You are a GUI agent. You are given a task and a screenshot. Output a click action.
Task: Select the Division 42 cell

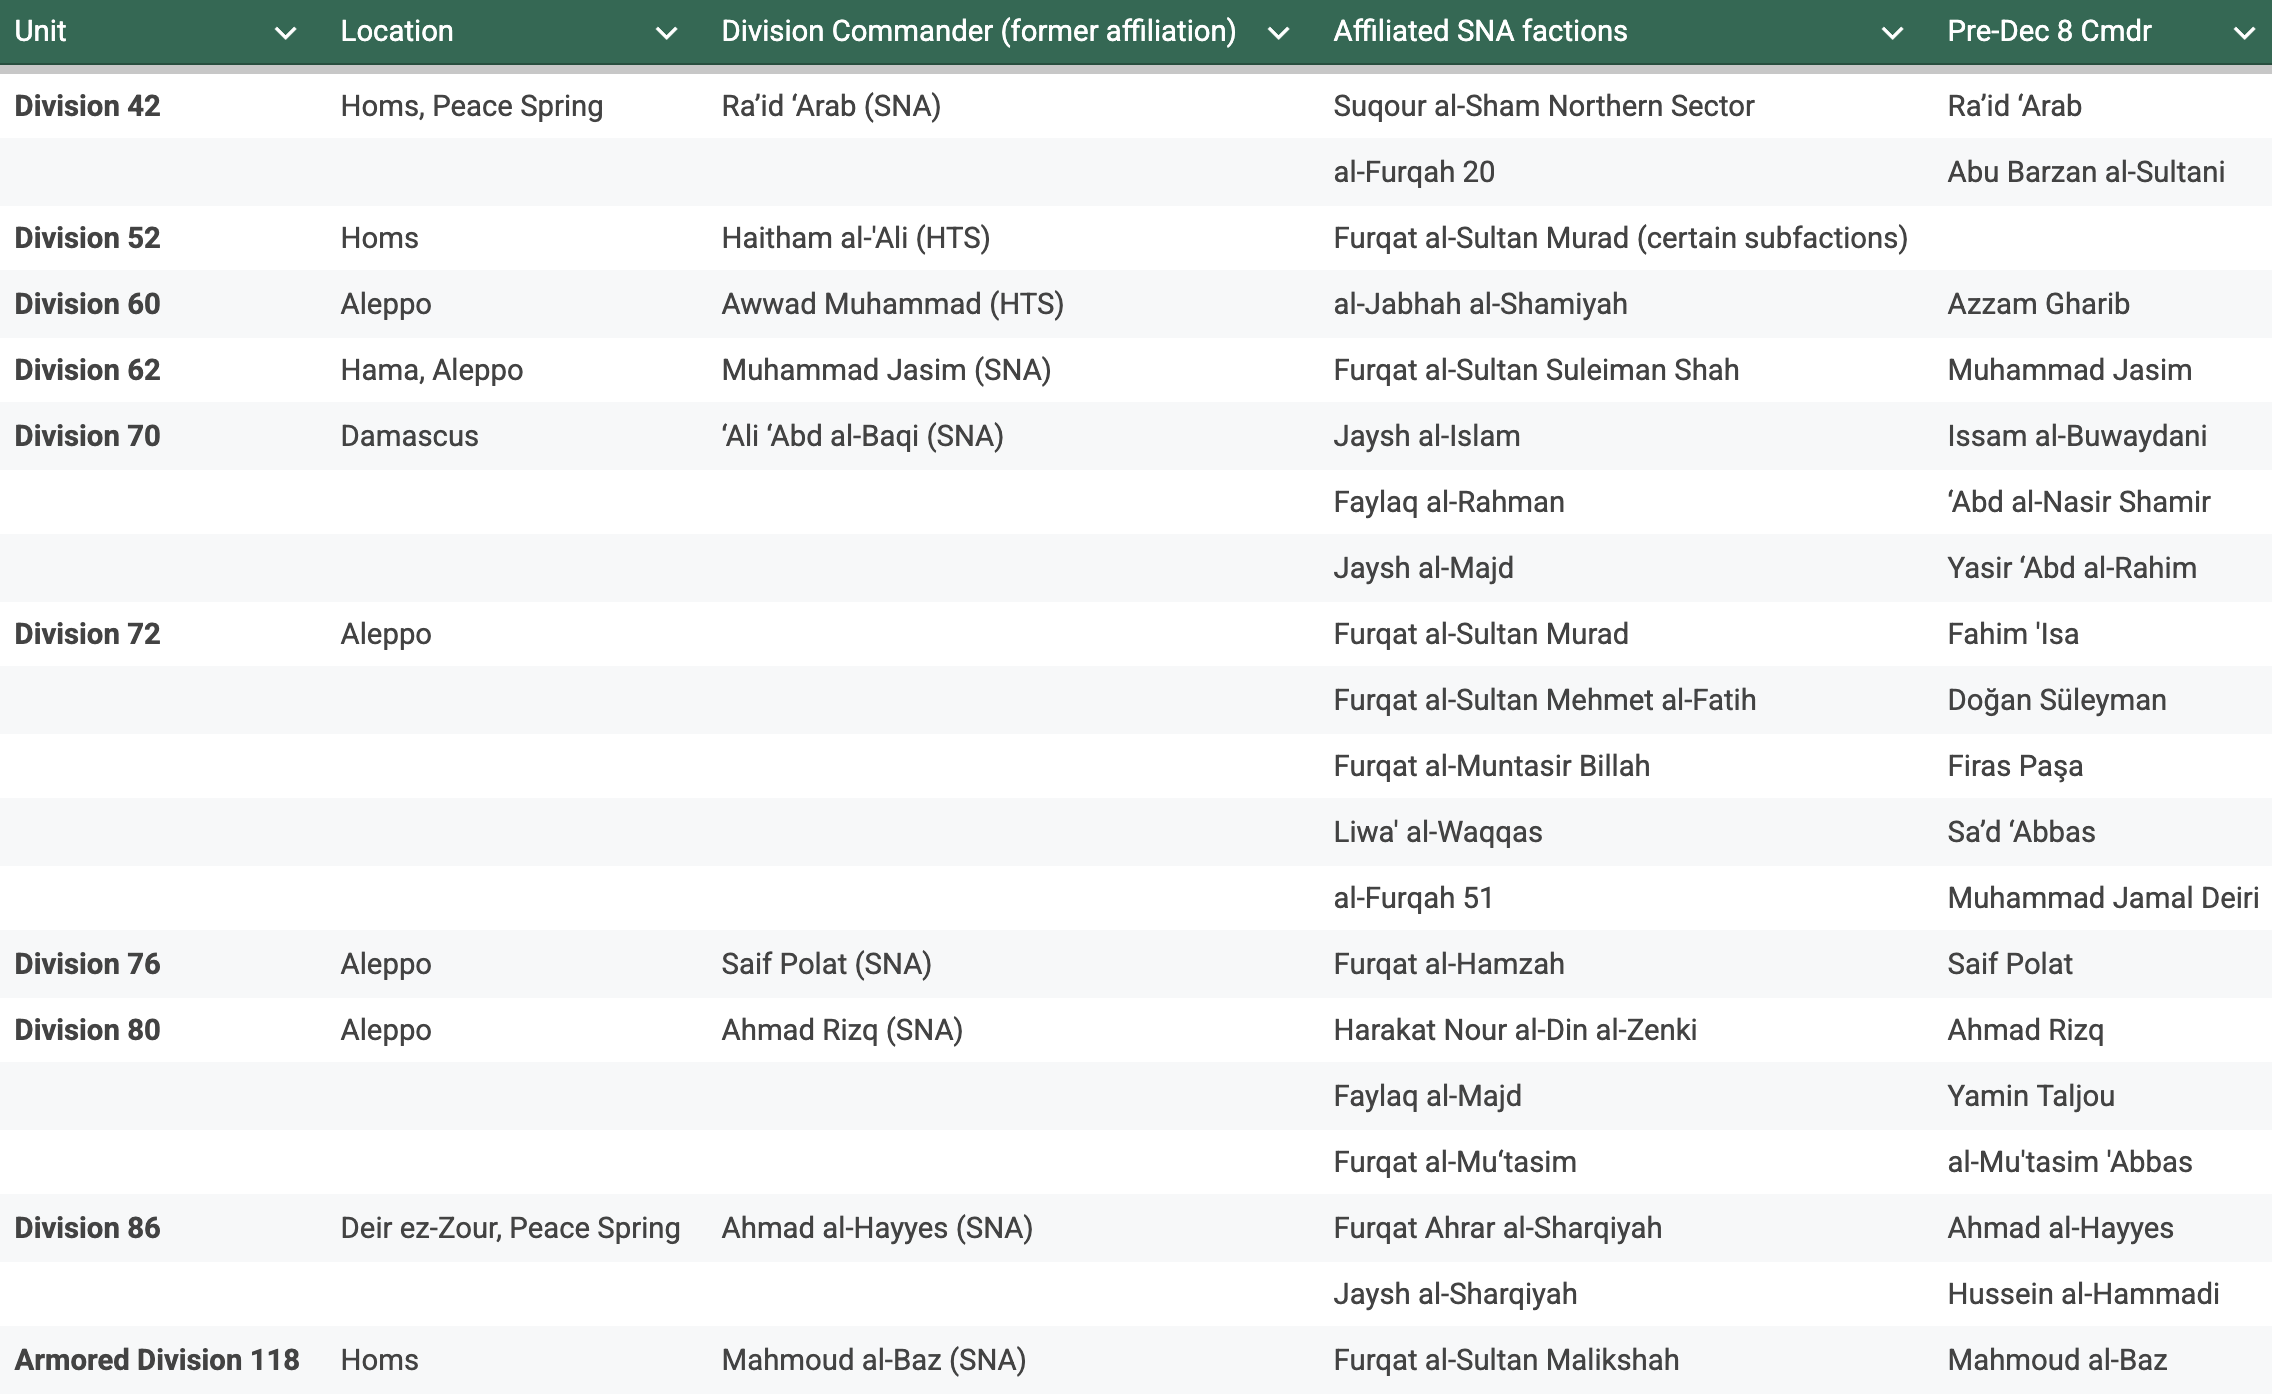coord(87,106)
